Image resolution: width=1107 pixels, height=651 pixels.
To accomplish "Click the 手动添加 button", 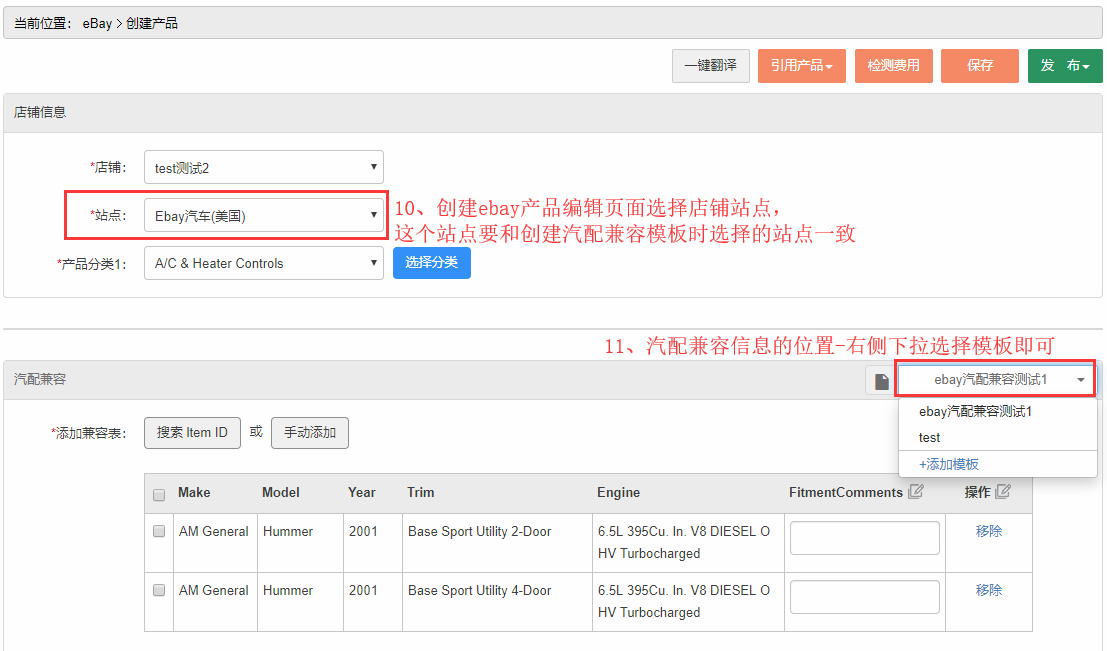I will pyautogui.click(x=309, y=432).
